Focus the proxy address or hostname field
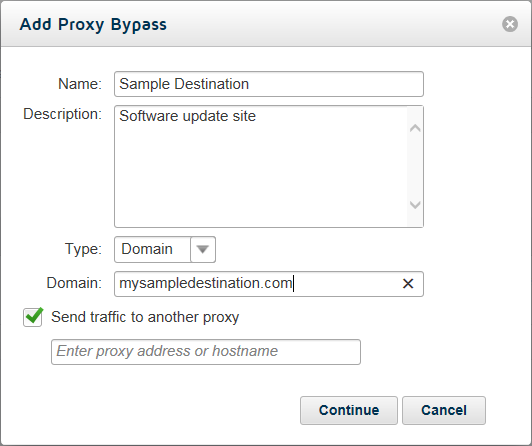The width and height of the screenshot is (532, 446). (x=206, y=352)
